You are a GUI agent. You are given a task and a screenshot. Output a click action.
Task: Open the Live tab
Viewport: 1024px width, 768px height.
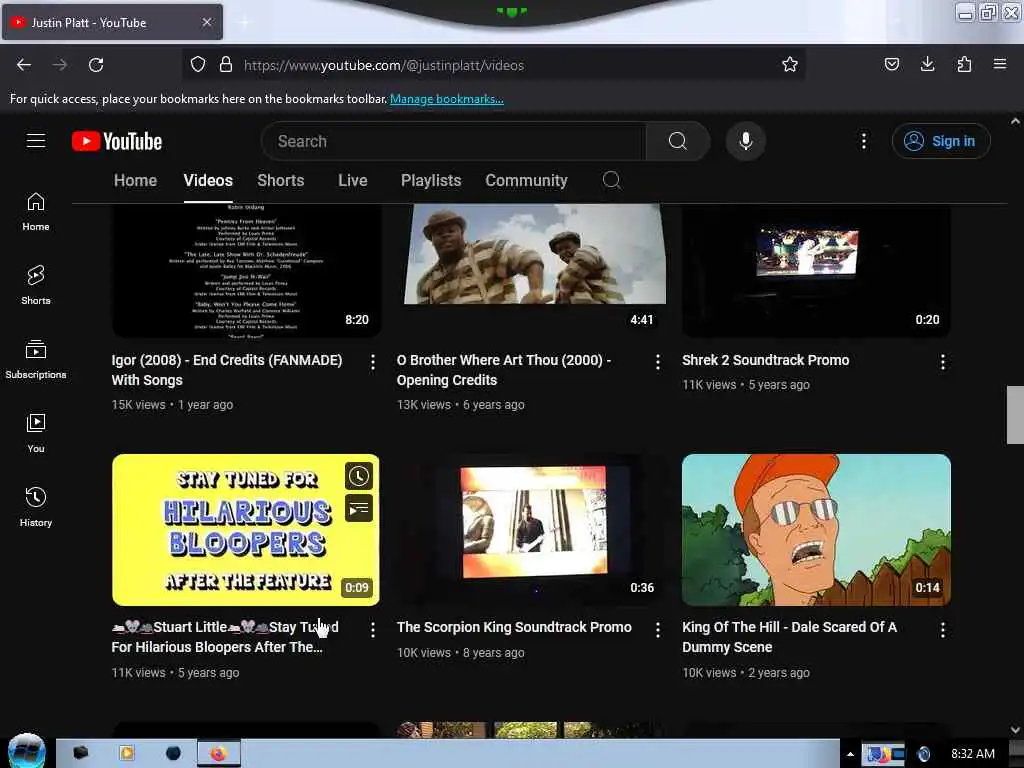[x=353, y=181]
